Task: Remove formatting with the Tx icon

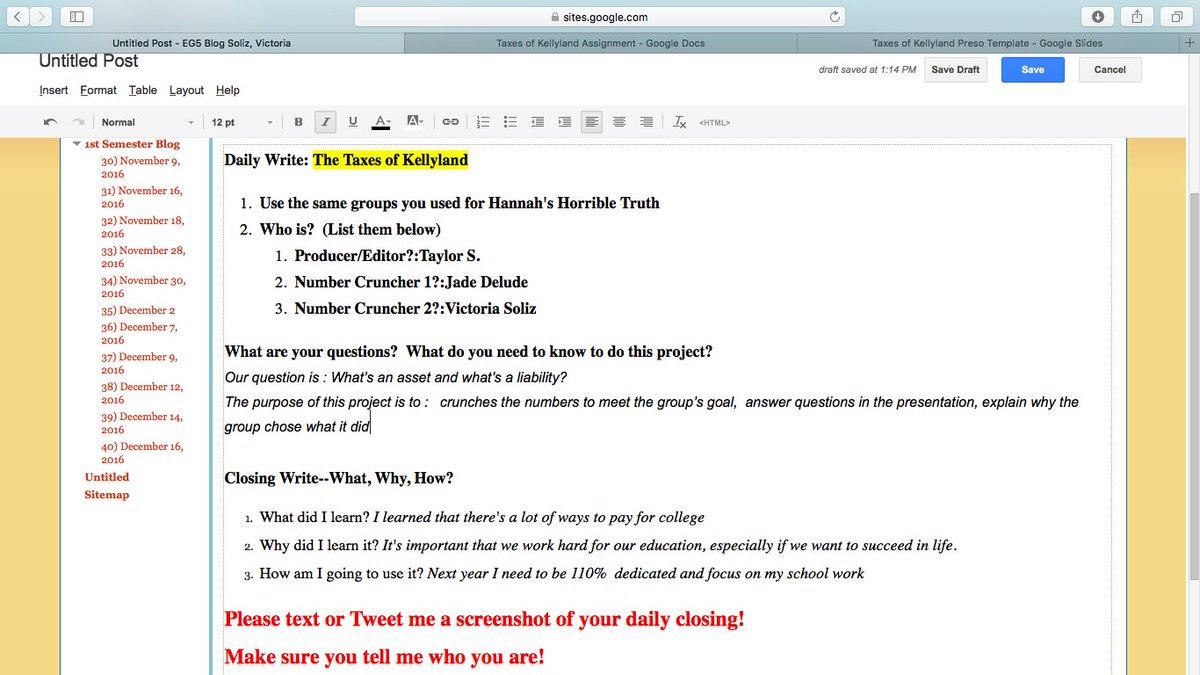Action: pyautogui.click(x=679, y=122)
